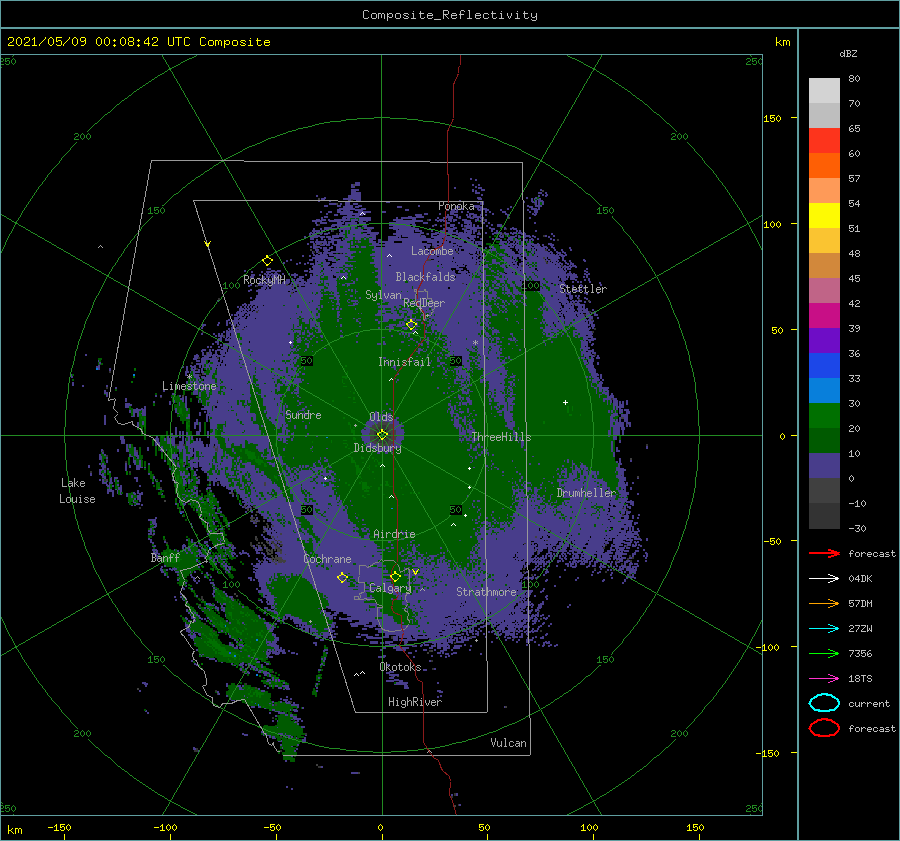900x841 pixels.
Task: Click the cyan 27ZW arrow legend icon
Action: 824,629
